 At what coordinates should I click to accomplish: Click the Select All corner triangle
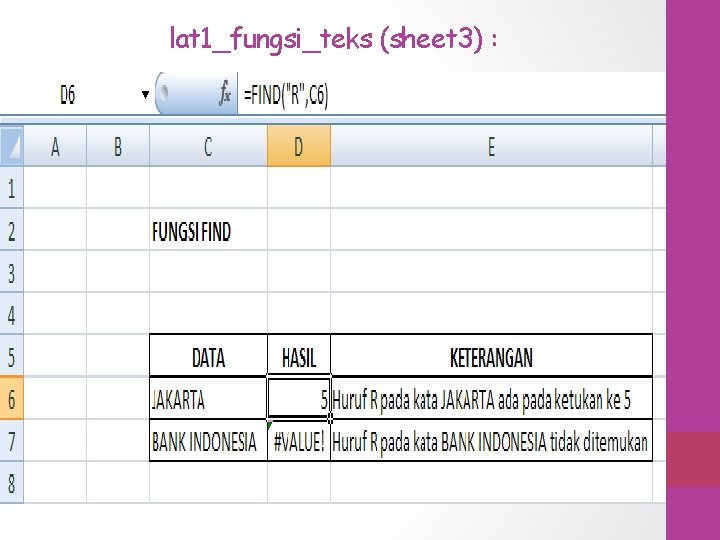click(x=11, y=146)
